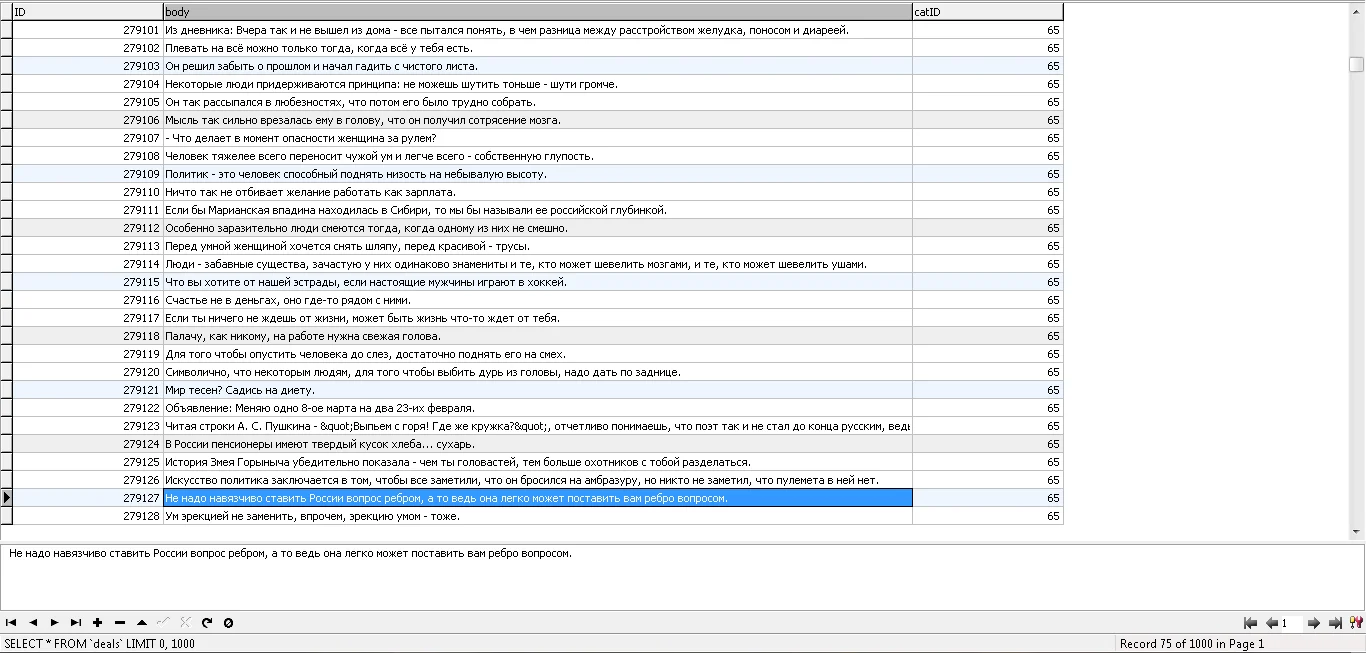Navigate to the first results page
The image size is (1366, 653).
point(1250,623)
